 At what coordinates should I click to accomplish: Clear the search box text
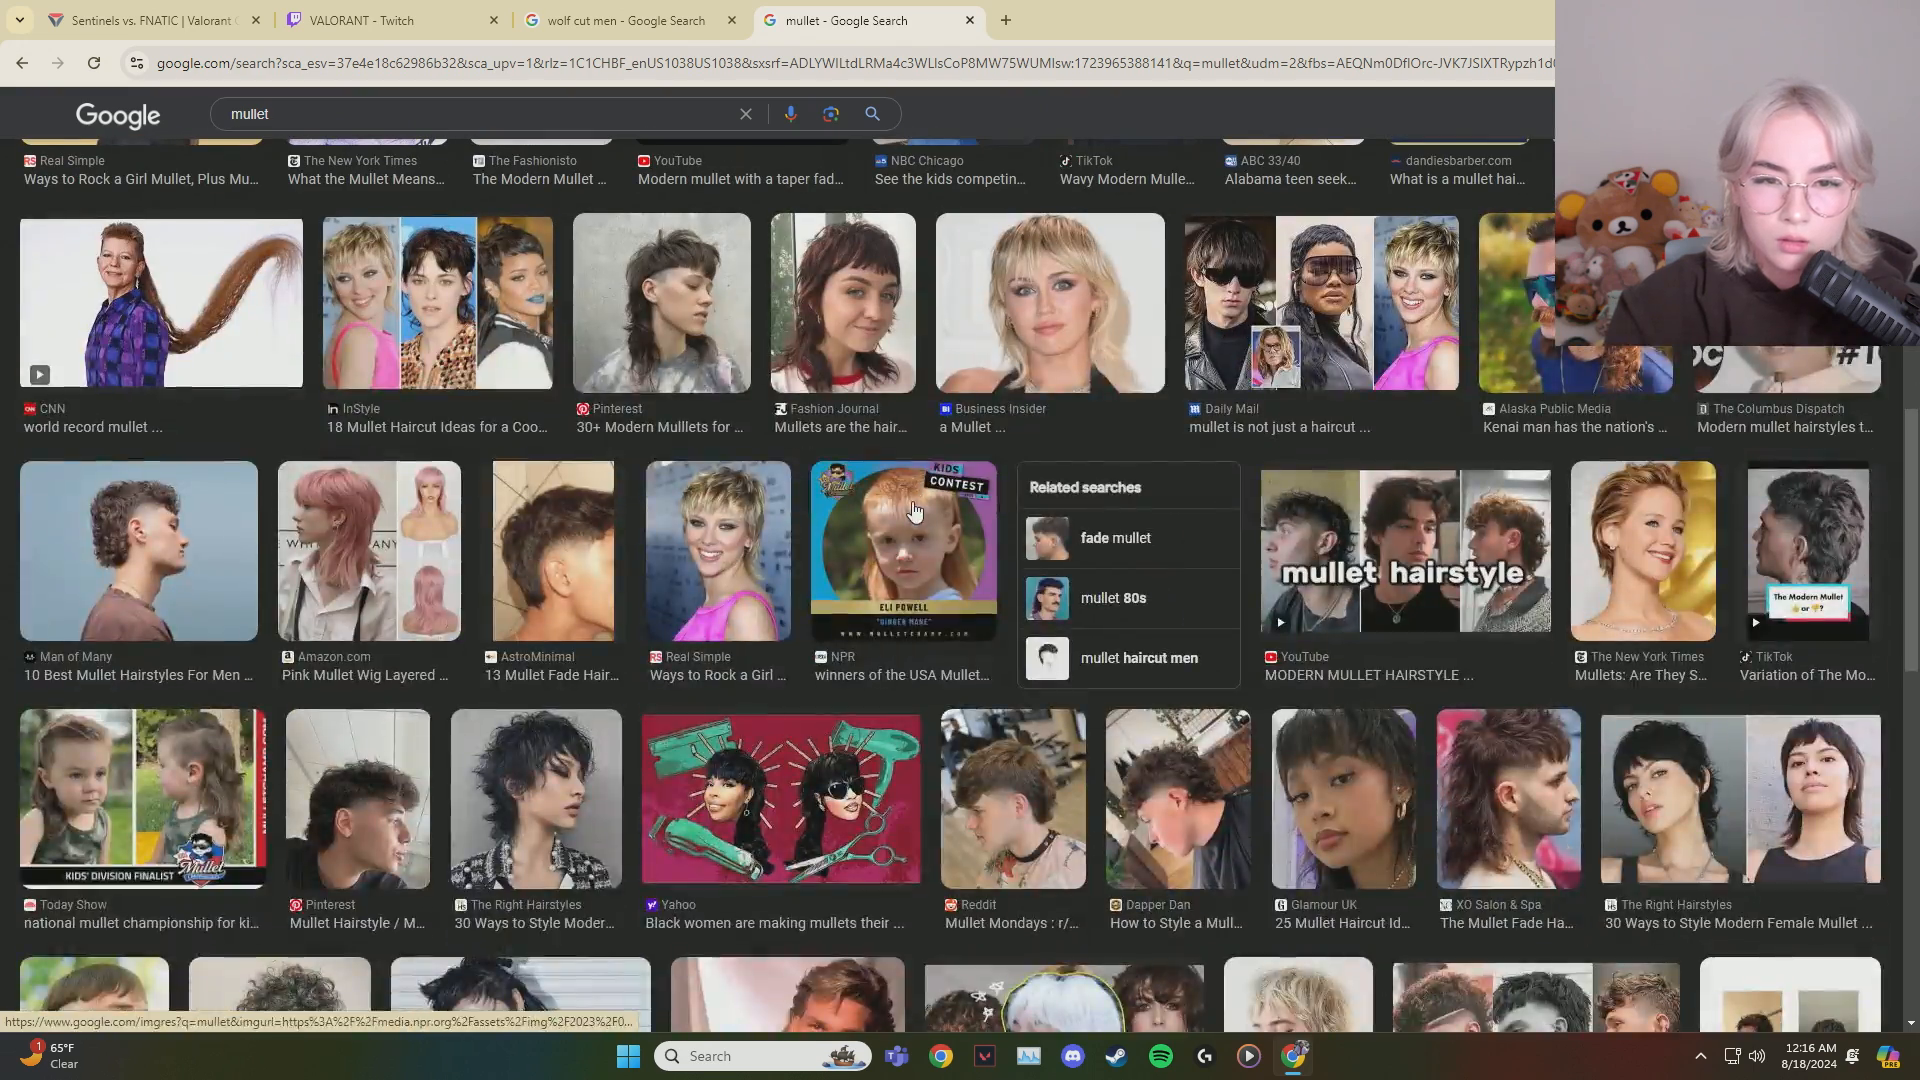click(x=745, y=114)
